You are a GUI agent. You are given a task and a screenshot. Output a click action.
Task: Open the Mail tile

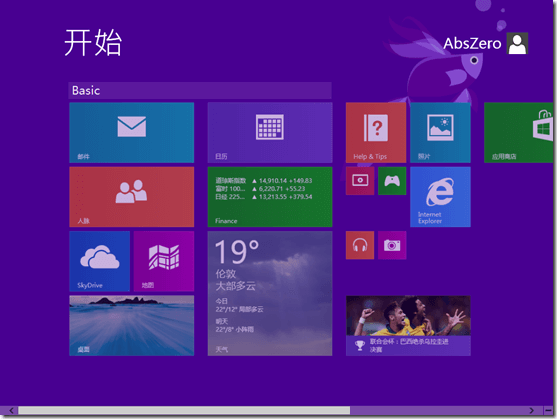click(131, 132)
